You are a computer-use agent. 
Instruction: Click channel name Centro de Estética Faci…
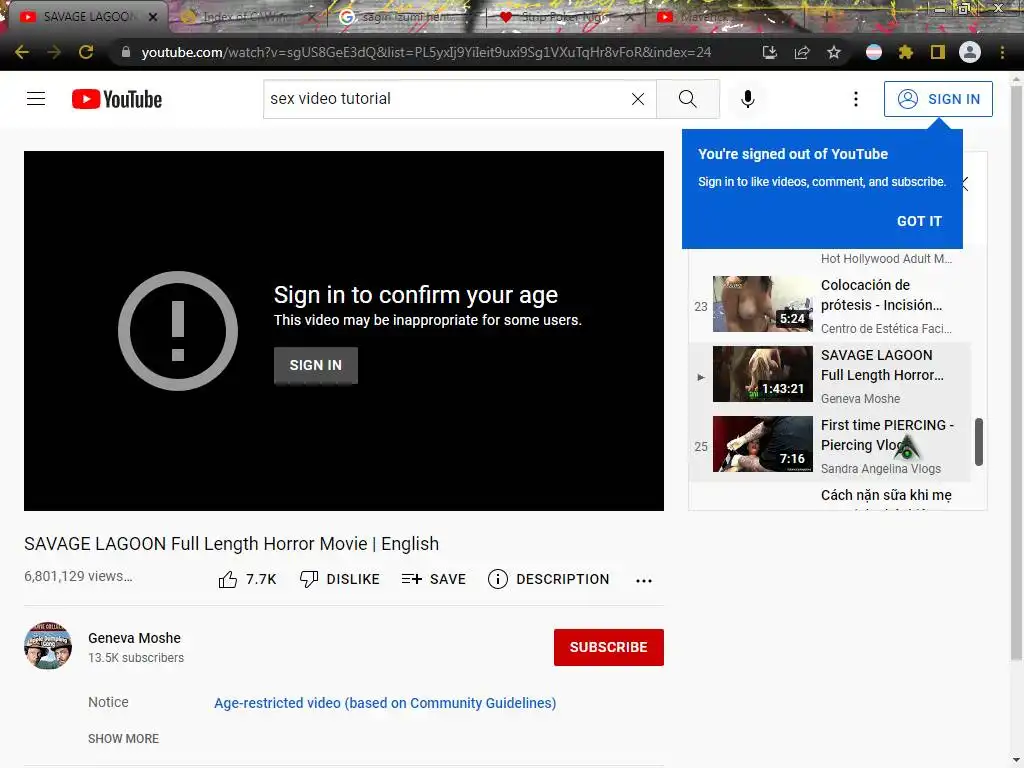pyautogui.click(x=886, y=328)
